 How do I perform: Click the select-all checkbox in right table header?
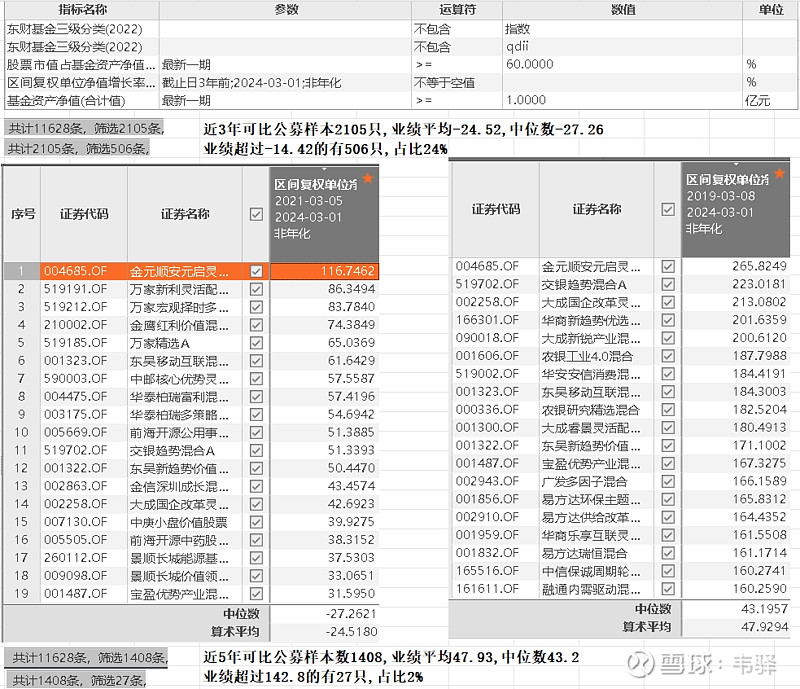[667, 208]
